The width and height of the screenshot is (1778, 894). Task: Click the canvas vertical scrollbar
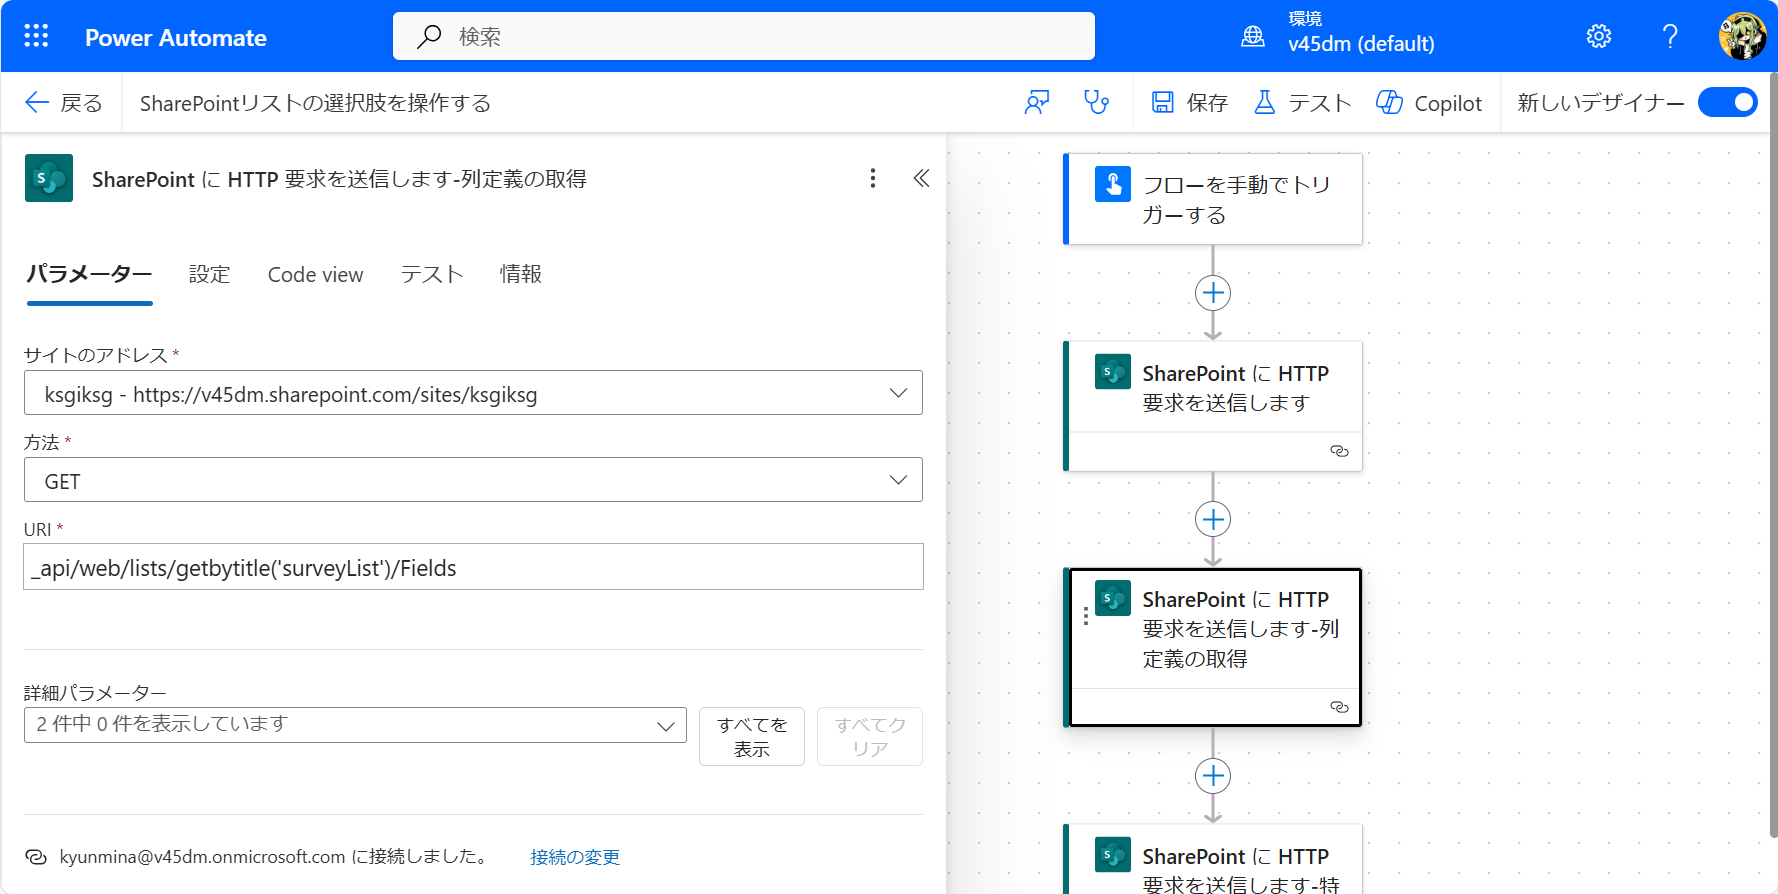coord(1773,455)
